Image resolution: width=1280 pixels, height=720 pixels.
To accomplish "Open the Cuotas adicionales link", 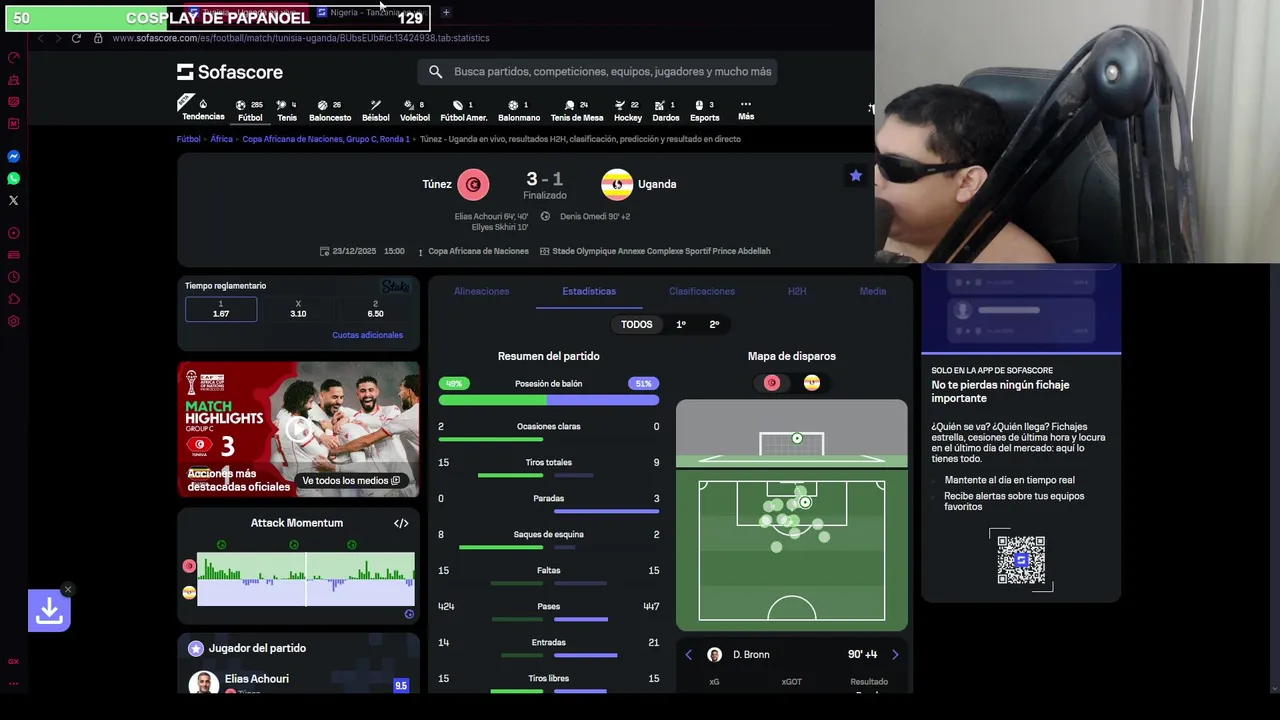I will pos(367,335).
